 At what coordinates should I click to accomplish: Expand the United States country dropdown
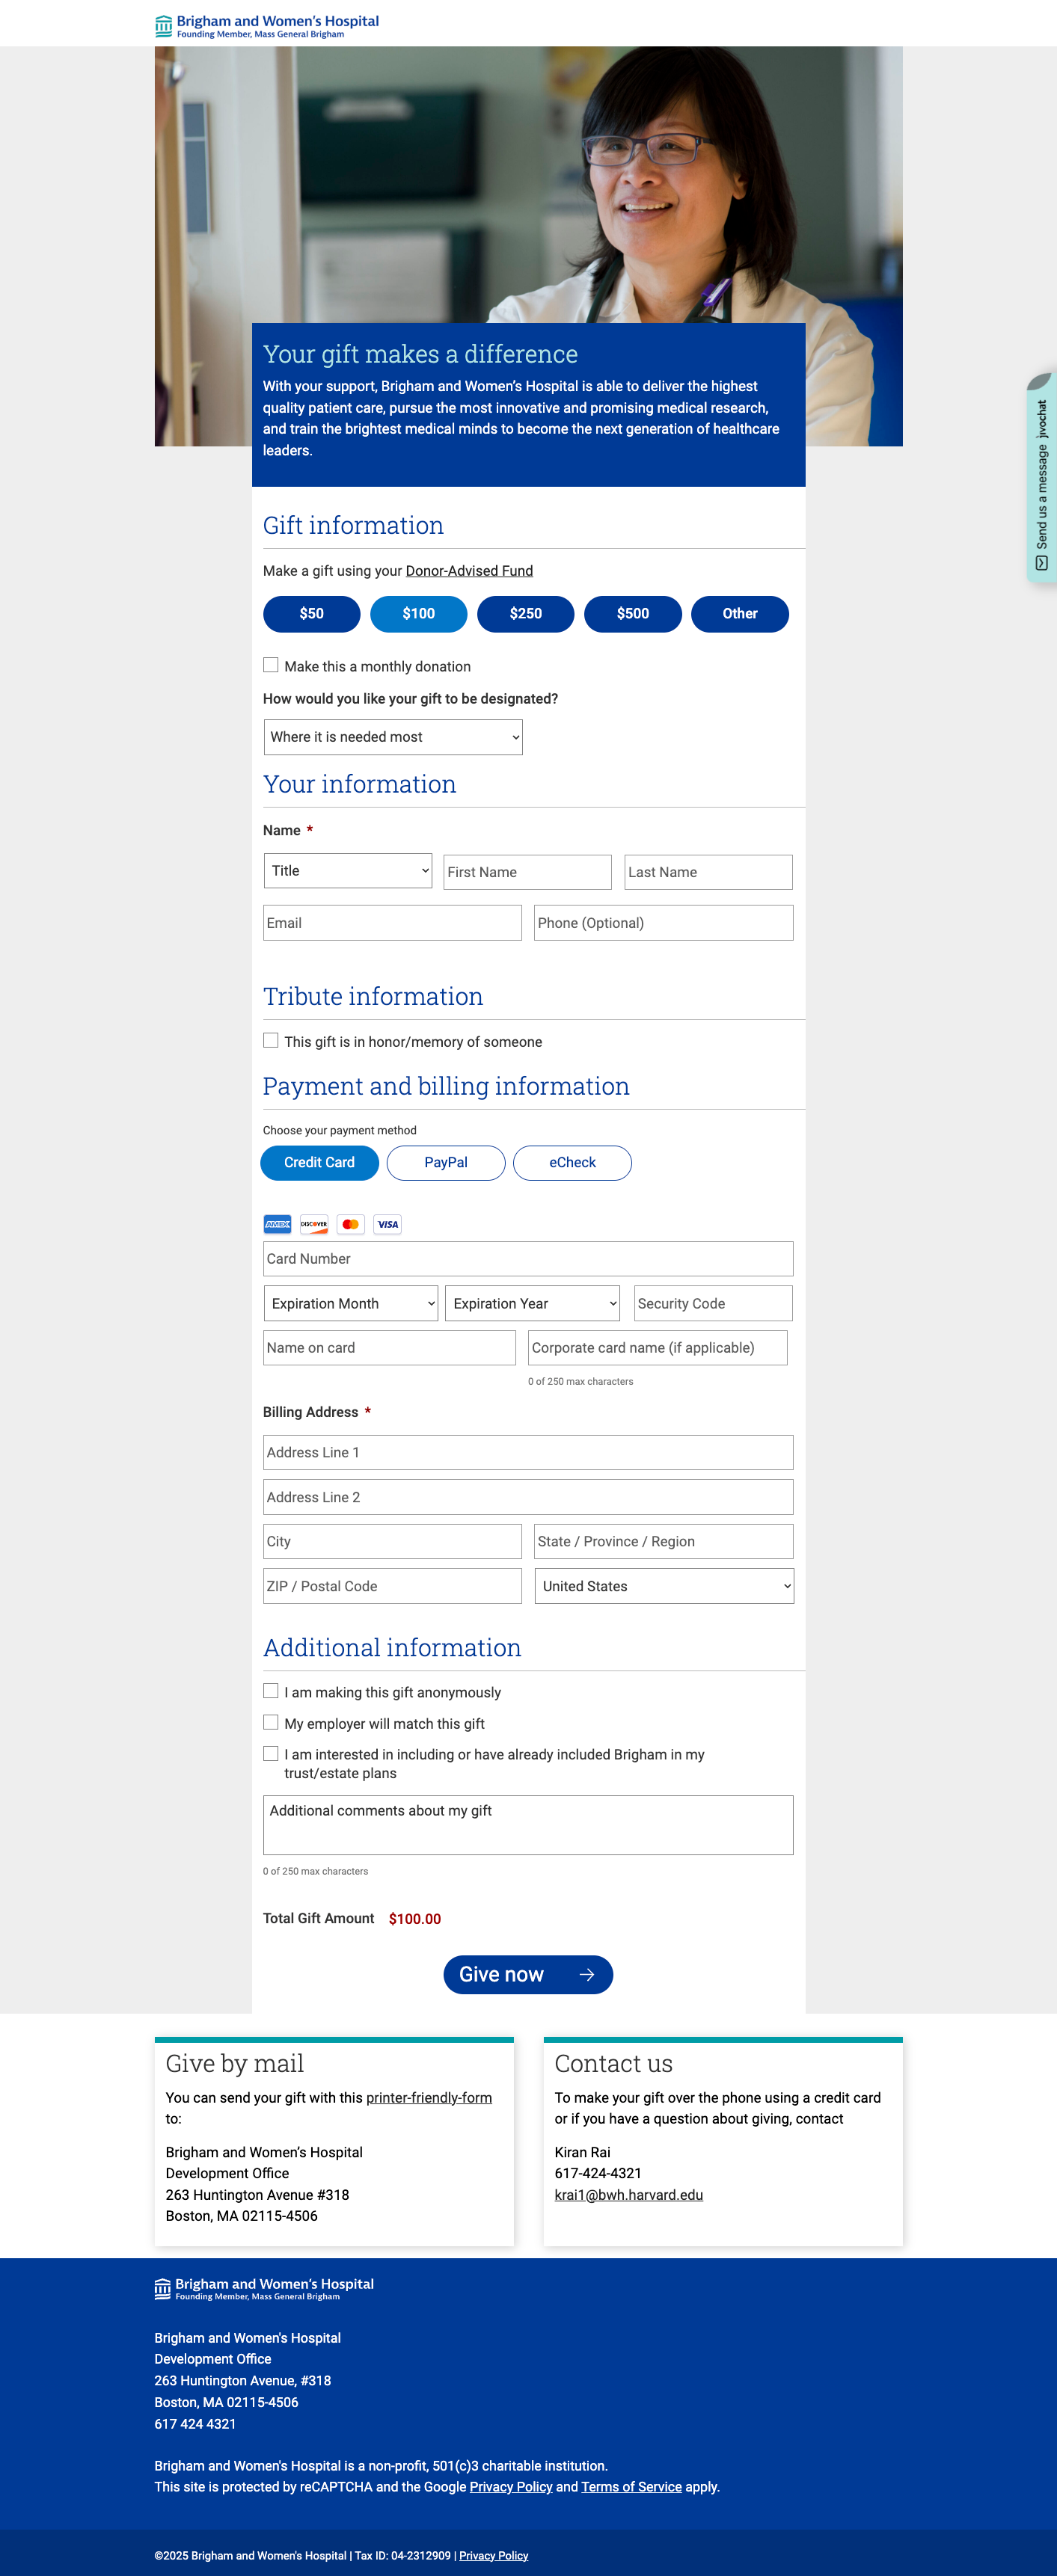click(664, 1586)
